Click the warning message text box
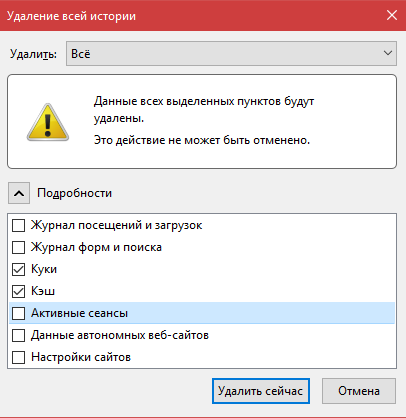 point(202,122)
